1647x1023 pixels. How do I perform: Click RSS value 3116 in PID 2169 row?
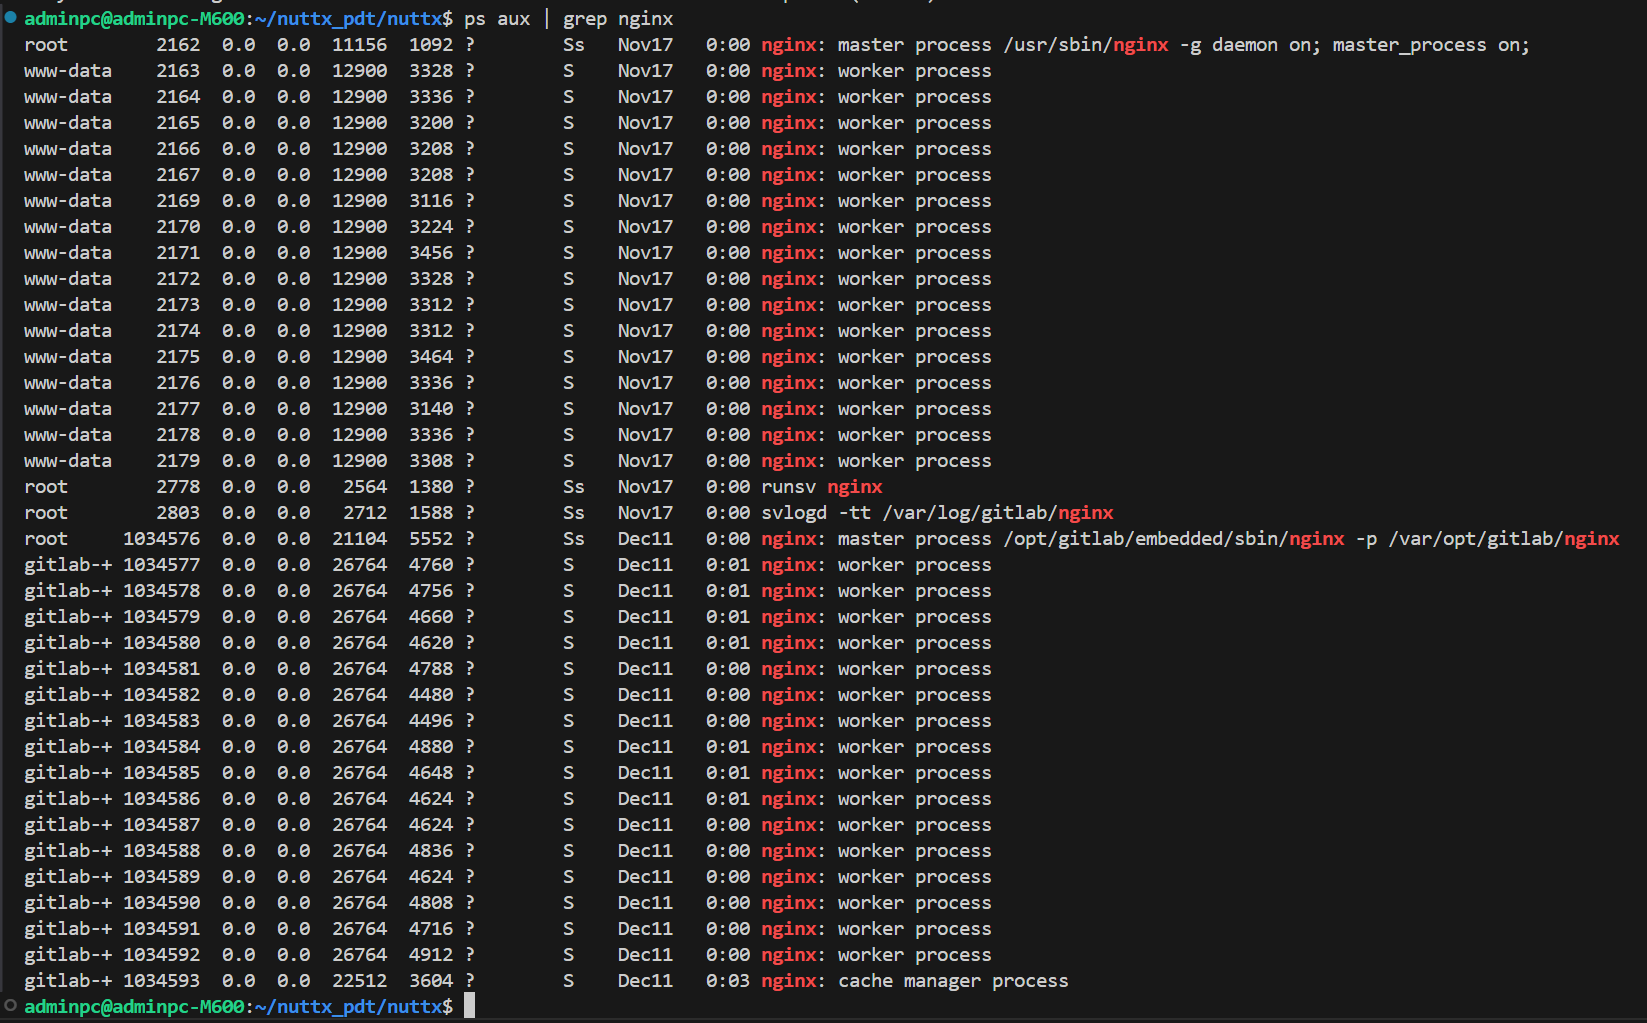[431, 201]
